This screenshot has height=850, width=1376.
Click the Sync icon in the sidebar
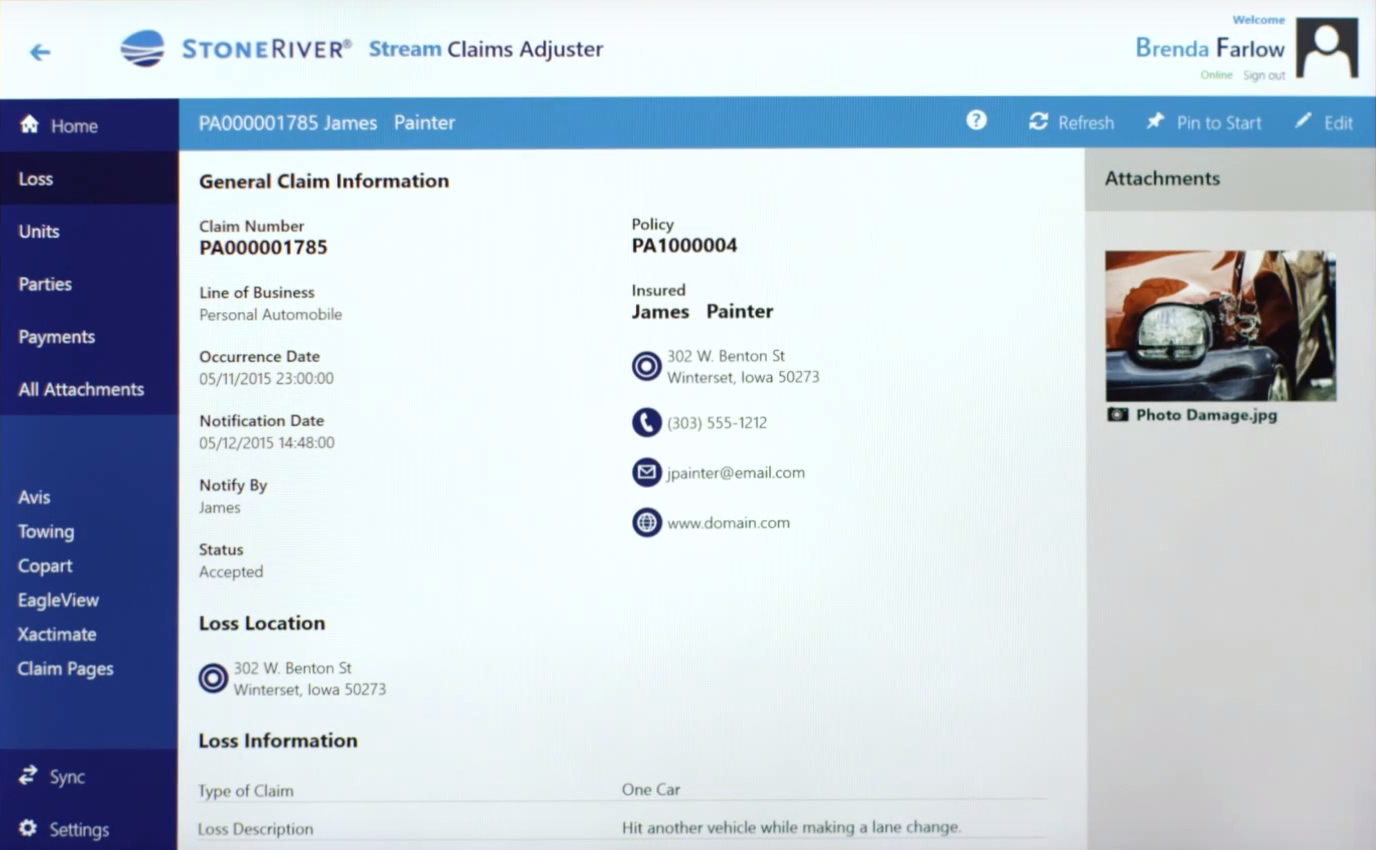click(x=26, y=775)
